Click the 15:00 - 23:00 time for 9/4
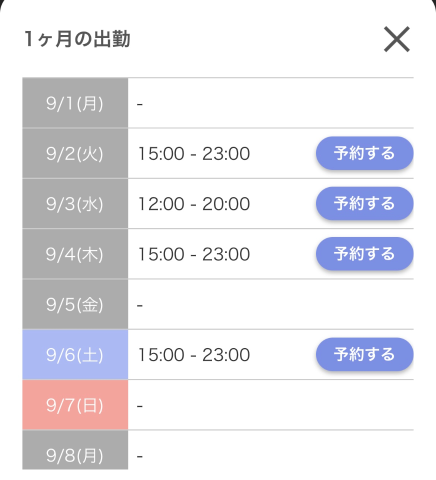The height and width of the screenshot is (480, 436). coord(194,254)
